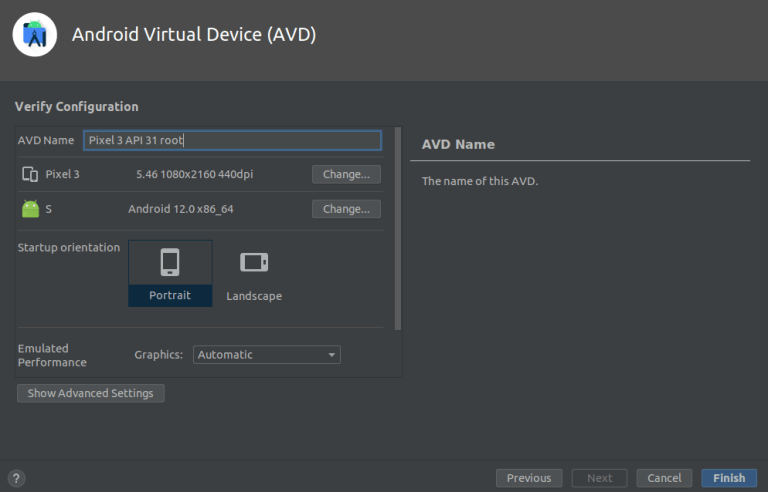Click the AVD Name text field
Screen dimensions: 768x492
click(x=232, y=140)
